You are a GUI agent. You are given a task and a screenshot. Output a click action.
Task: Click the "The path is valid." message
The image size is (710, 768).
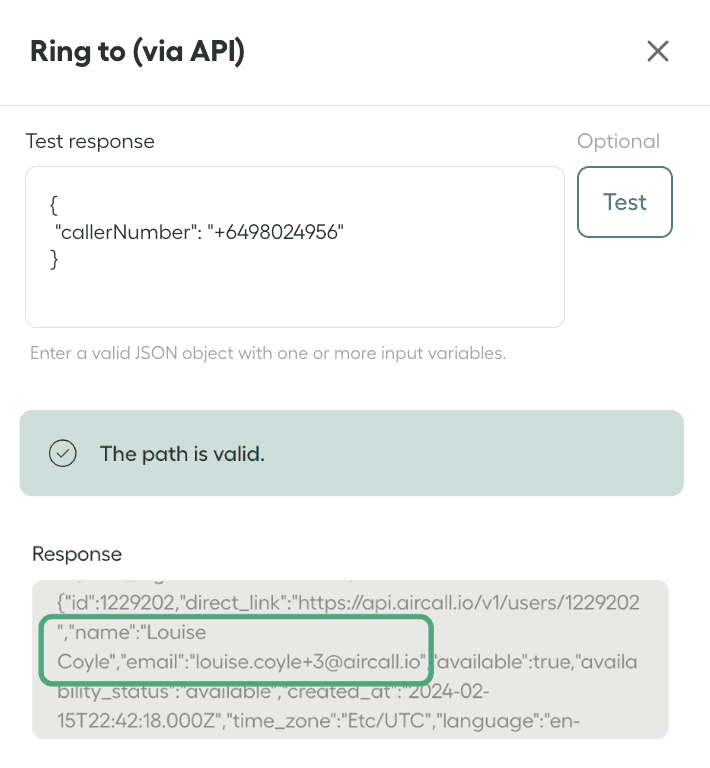coord(182,453)
